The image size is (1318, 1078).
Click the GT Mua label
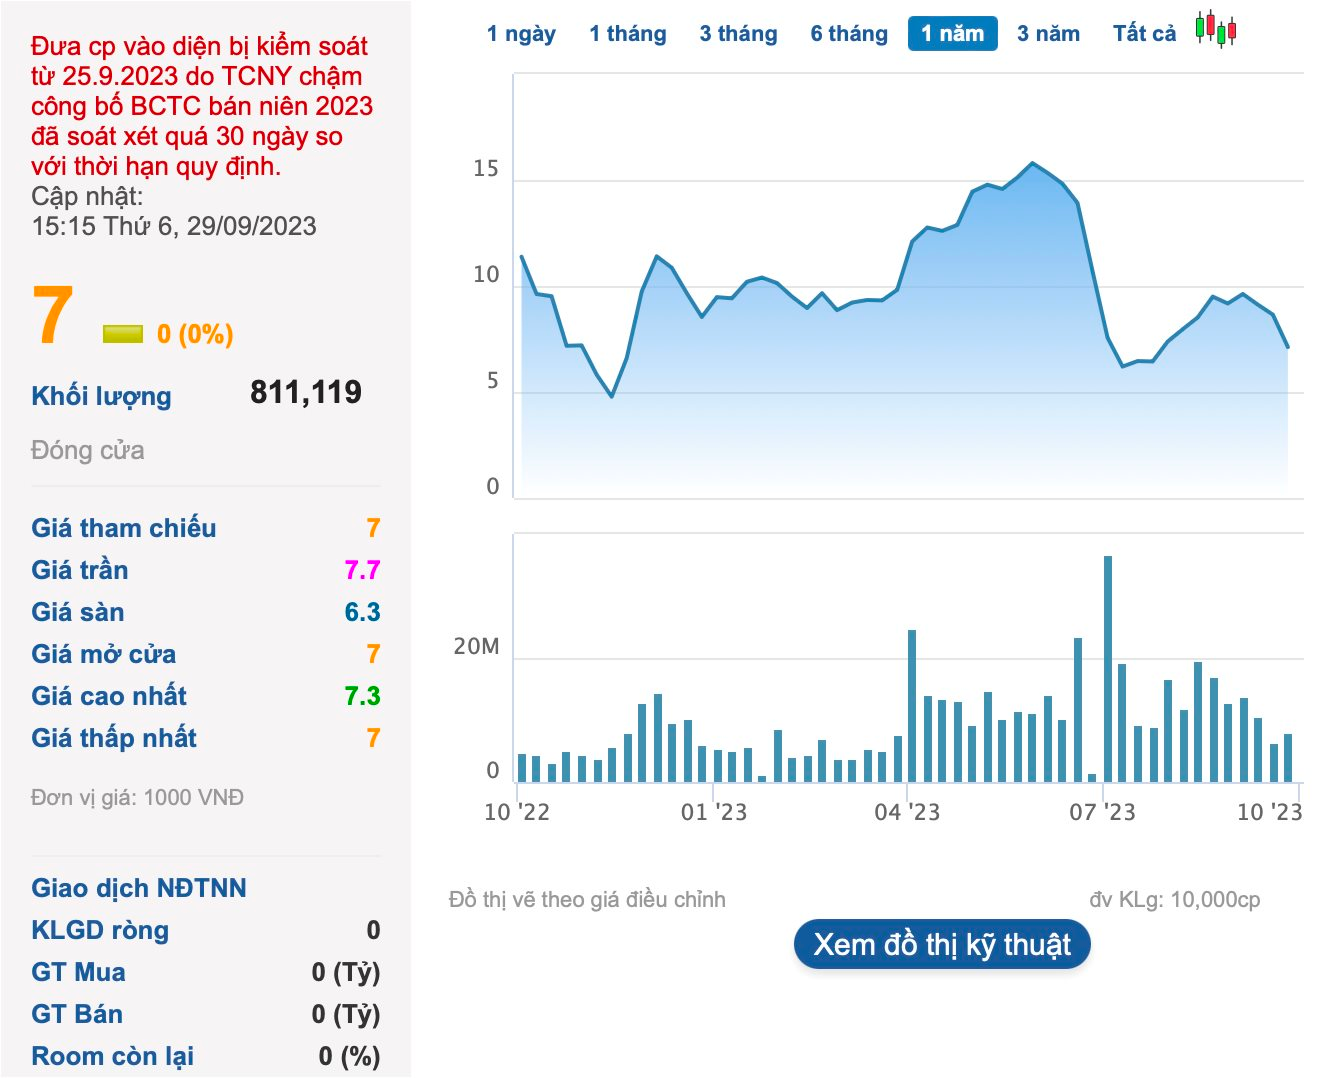click(x=78, y=972)
